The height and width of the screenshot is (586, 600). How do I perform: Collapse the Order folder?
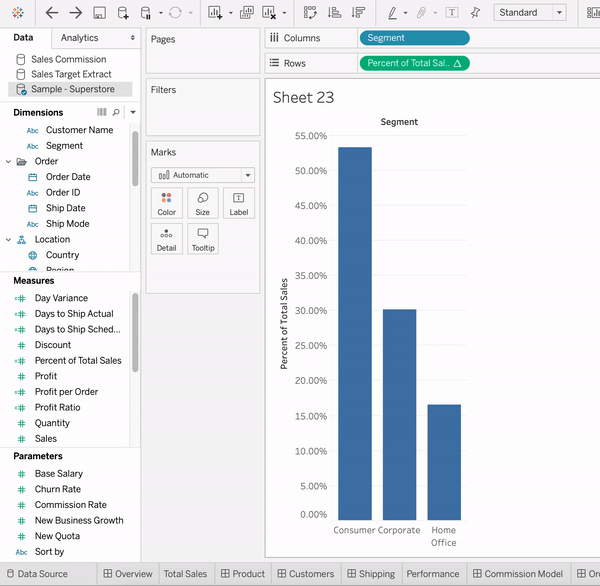pyautogui.click(x=9, y=161)
